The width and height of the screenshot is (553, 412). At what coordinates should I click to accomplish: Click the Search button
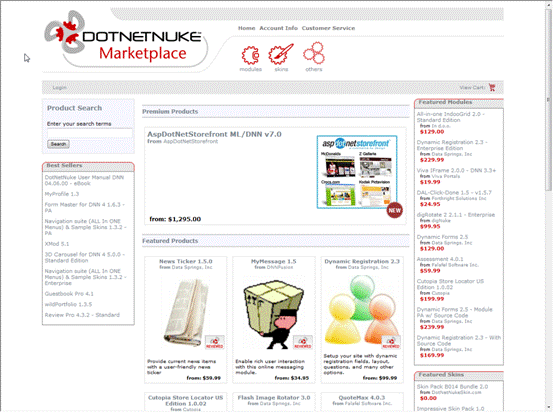point(58,144)
